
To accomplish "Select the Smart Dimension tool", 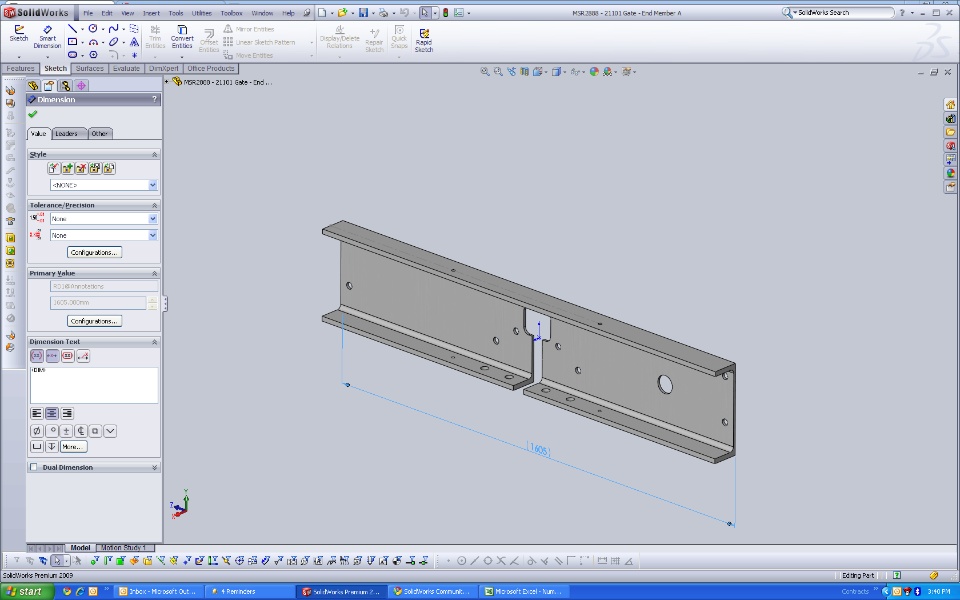I will pyautogui.click(x=47, y=37).
